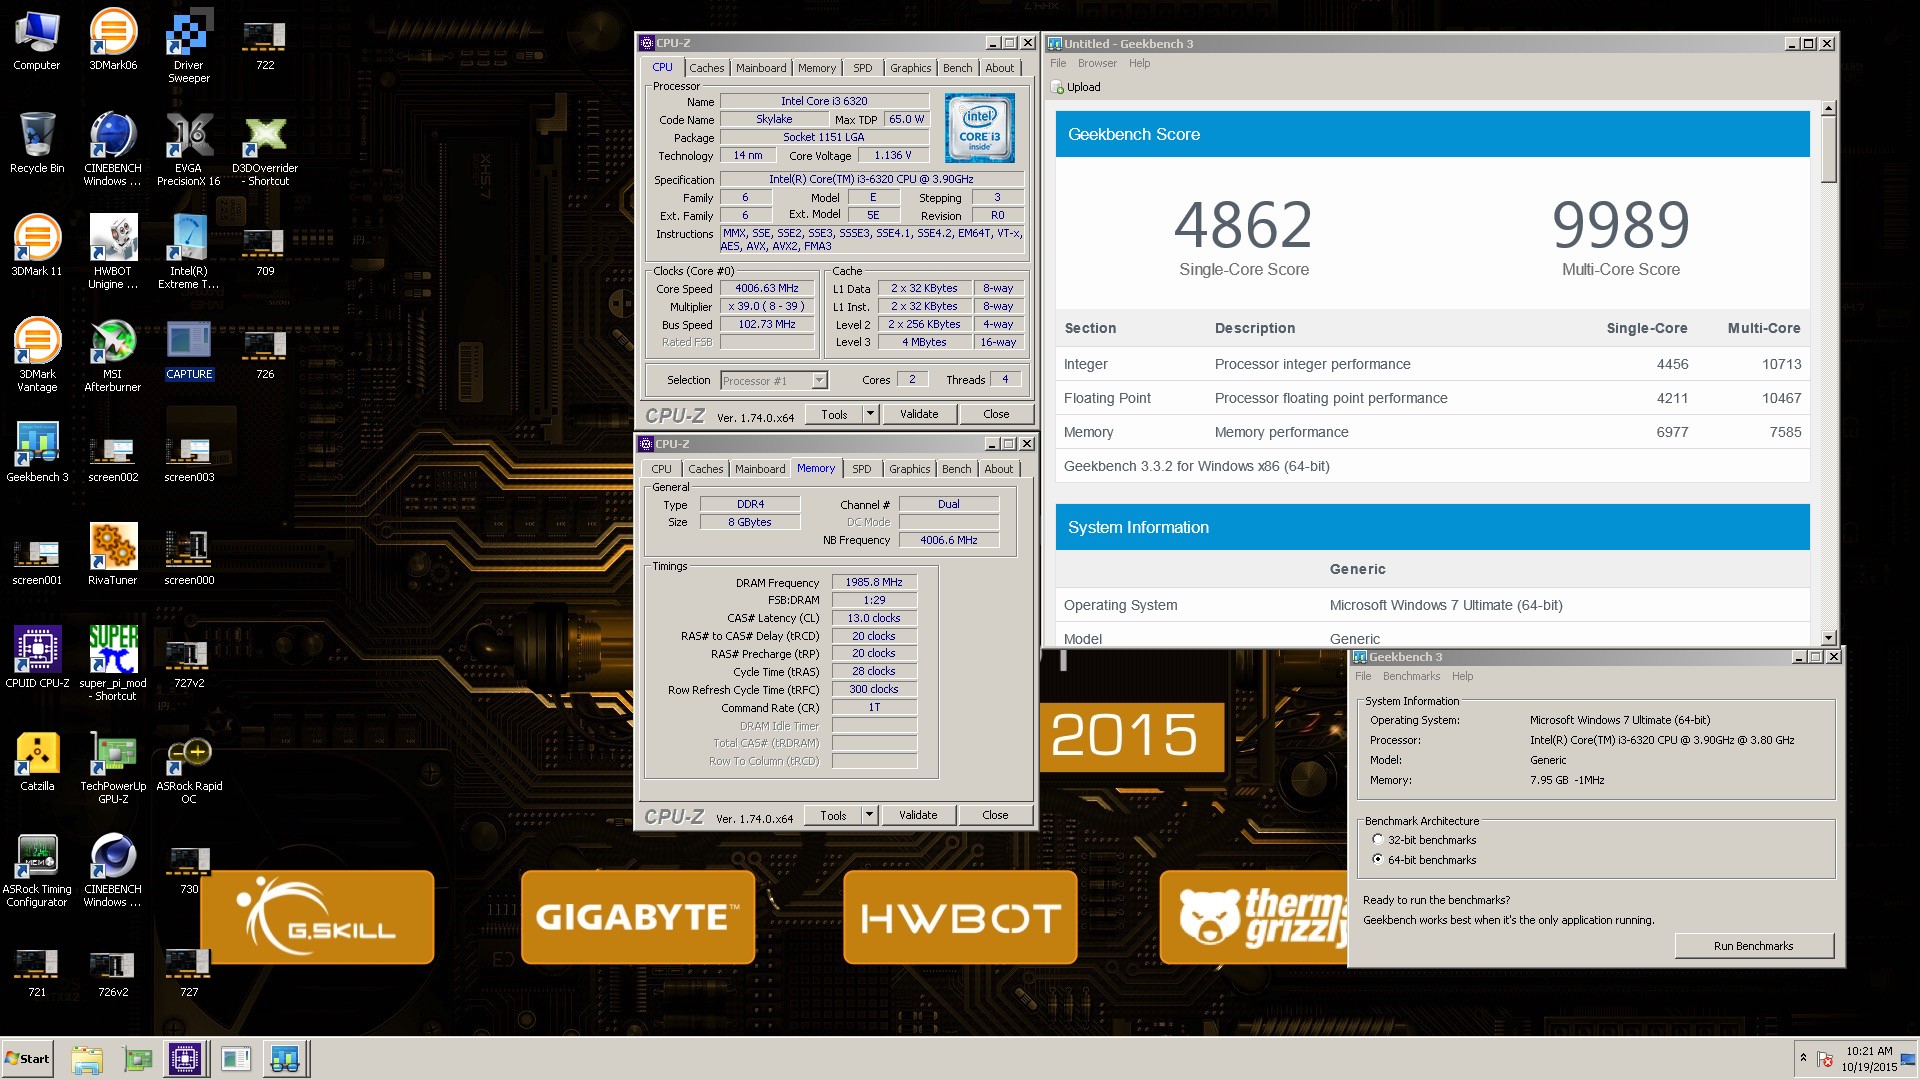
Task: Switch to Mainboard tab in top CPU-Z
Action: tap(761, 68)
